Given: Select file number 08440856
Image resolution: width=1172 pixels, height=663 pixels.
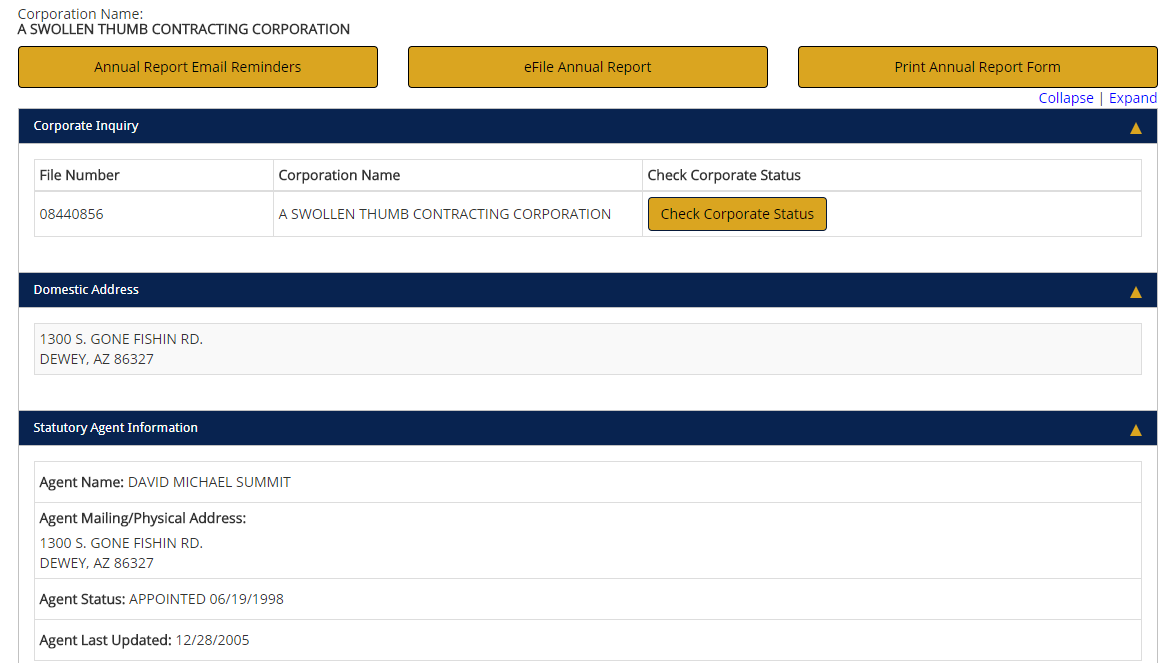Looking at the screenshot, I should coord(69,213).
